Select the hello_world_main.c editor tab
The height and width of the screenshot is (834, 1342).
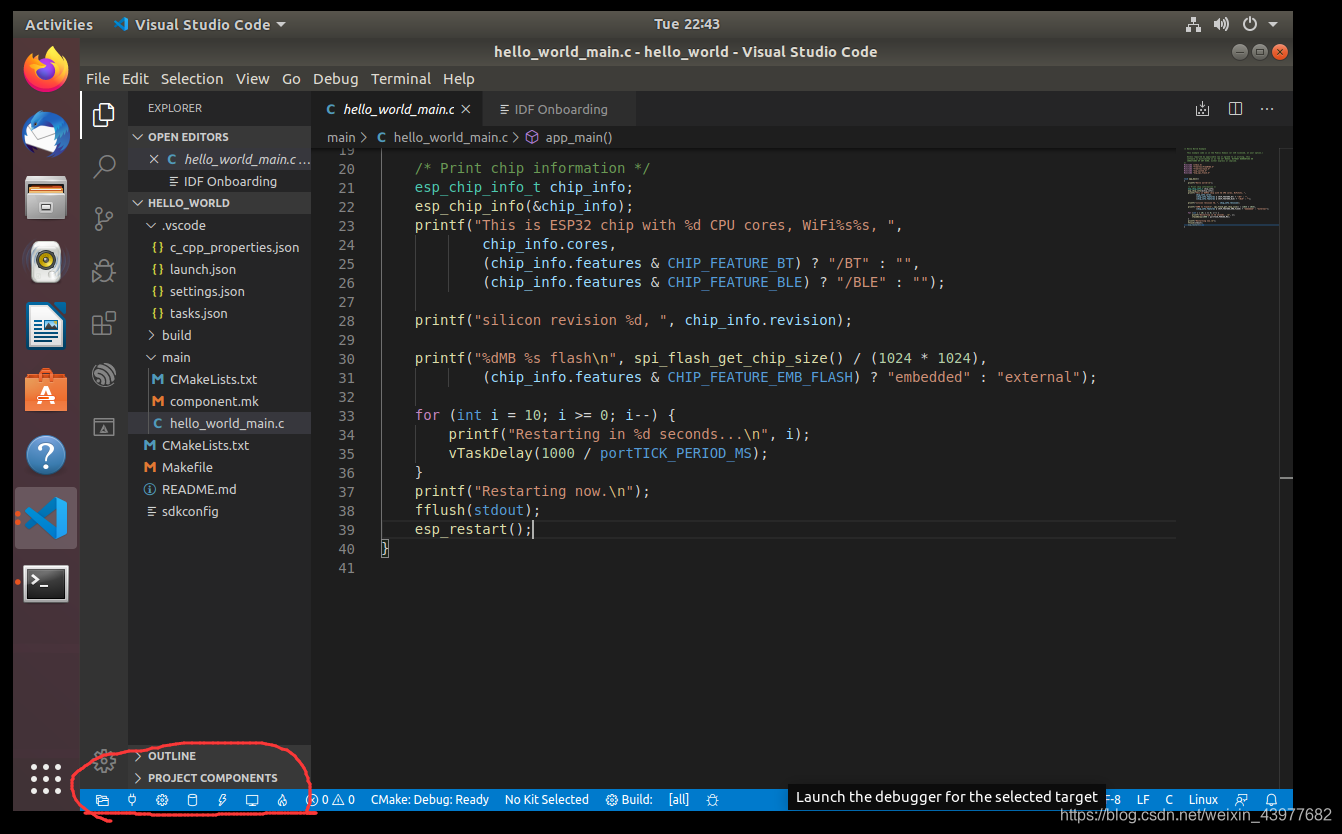[397, 109]
